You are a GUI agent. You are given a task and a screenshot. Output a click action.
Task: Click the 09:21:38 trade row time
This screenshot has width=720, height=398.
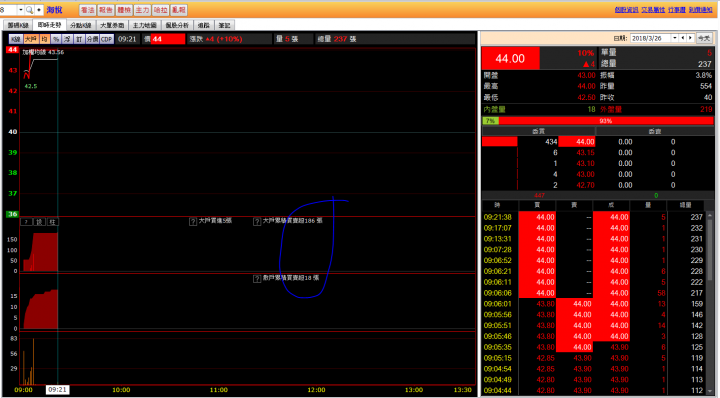point(497,217)
